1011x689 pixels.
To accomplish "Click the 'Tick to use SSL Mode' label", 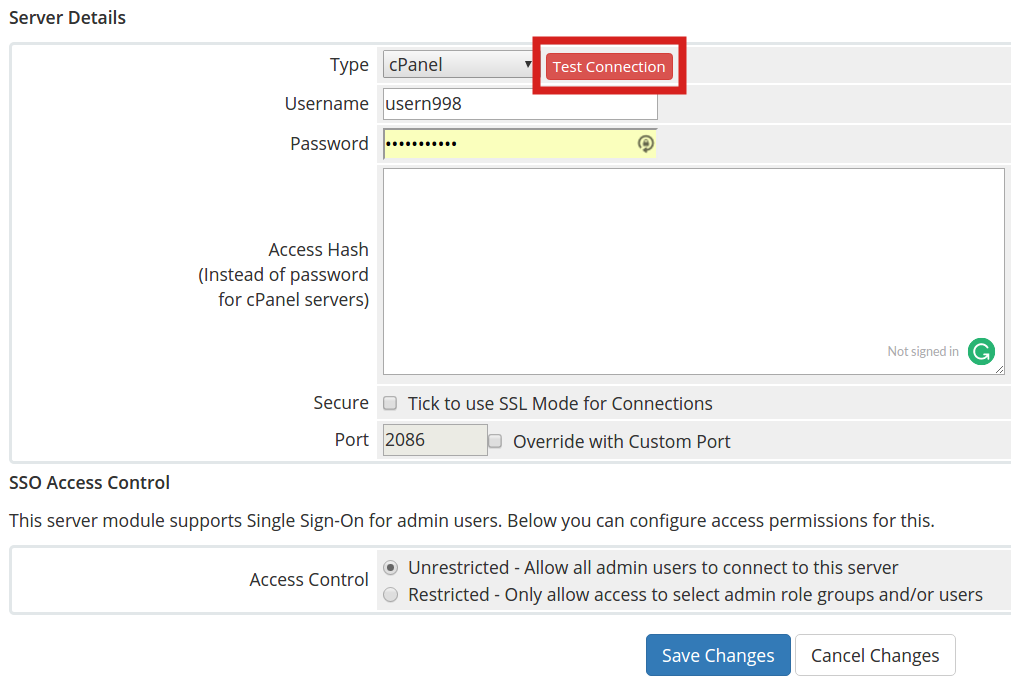I will click(560, 404).
